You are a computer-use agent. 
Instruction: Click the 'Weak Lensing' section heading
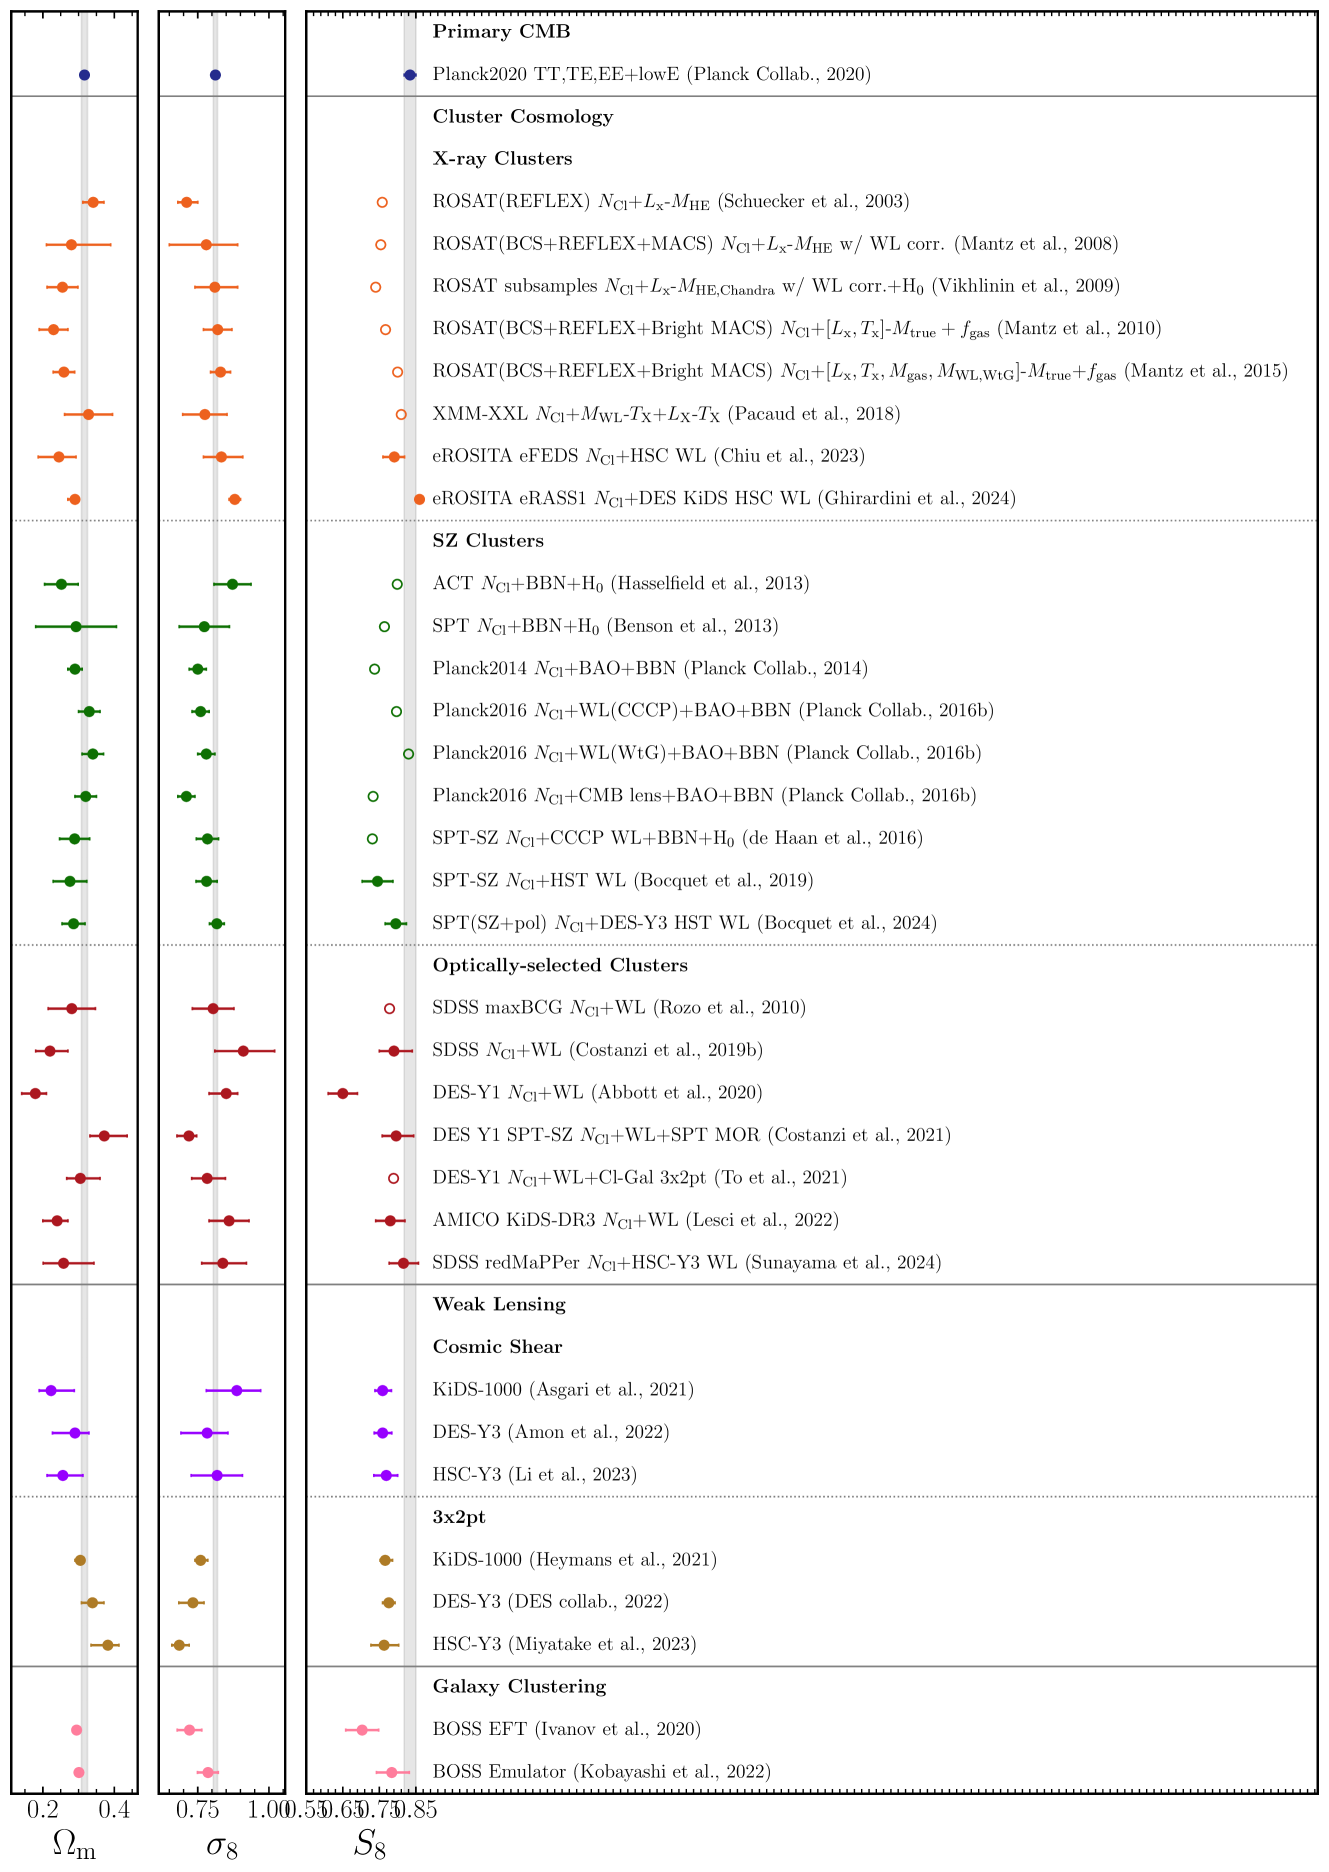499,1305
